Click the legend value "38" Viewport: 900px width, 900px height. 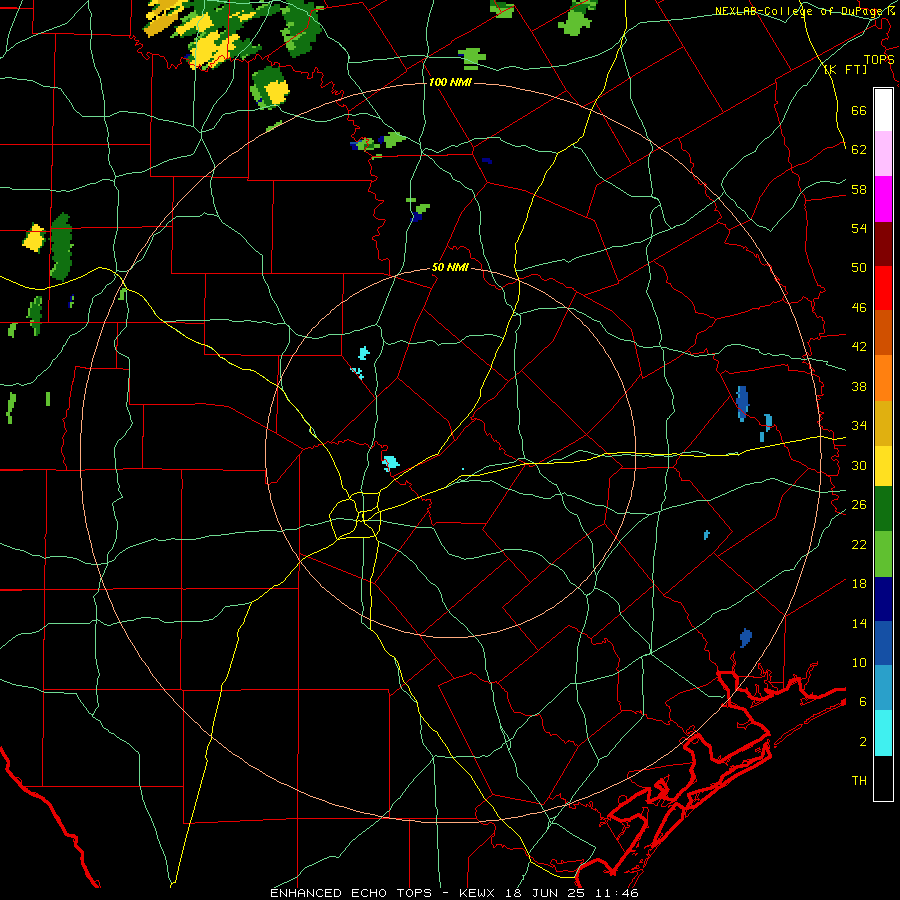pos(859,386)
